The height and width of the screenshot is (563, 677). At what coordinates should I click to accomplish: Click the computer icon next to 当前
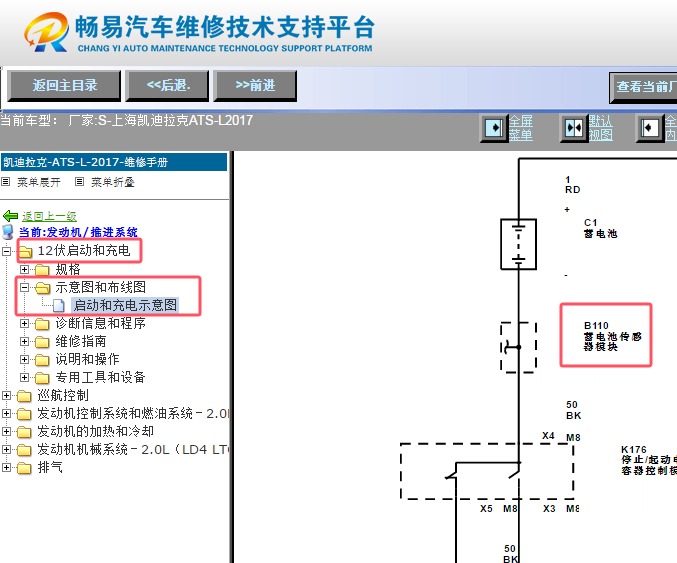(x=8, y=232)
